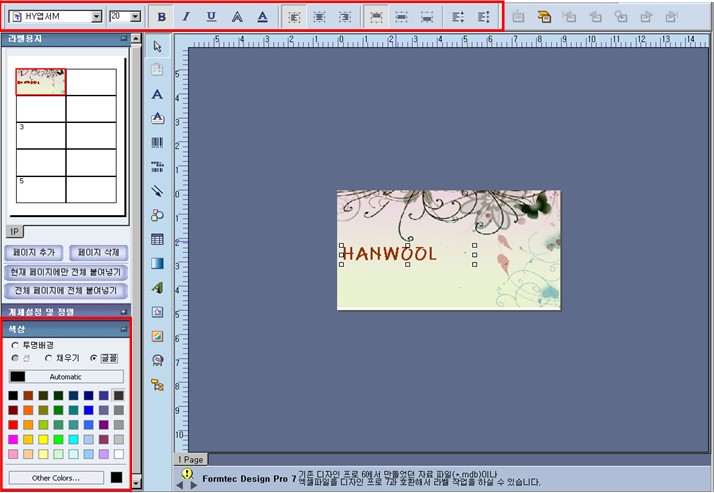Center text horizontally

[319, 17]
